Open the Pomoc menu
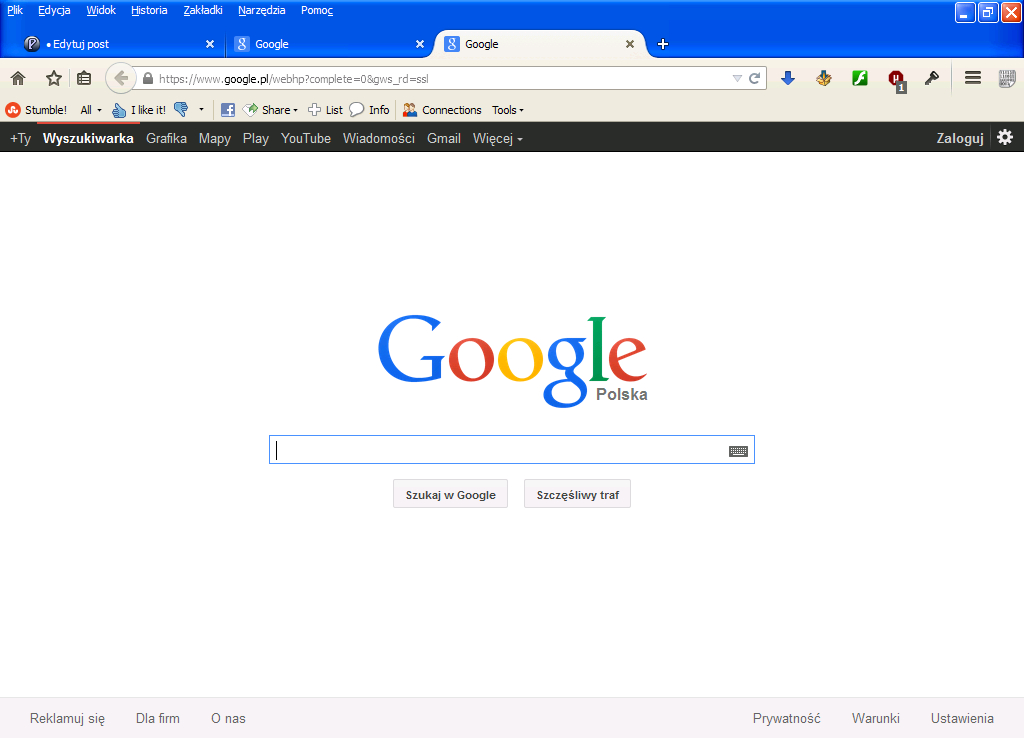This screenshot has width=1024, height=738. (317, 10)
